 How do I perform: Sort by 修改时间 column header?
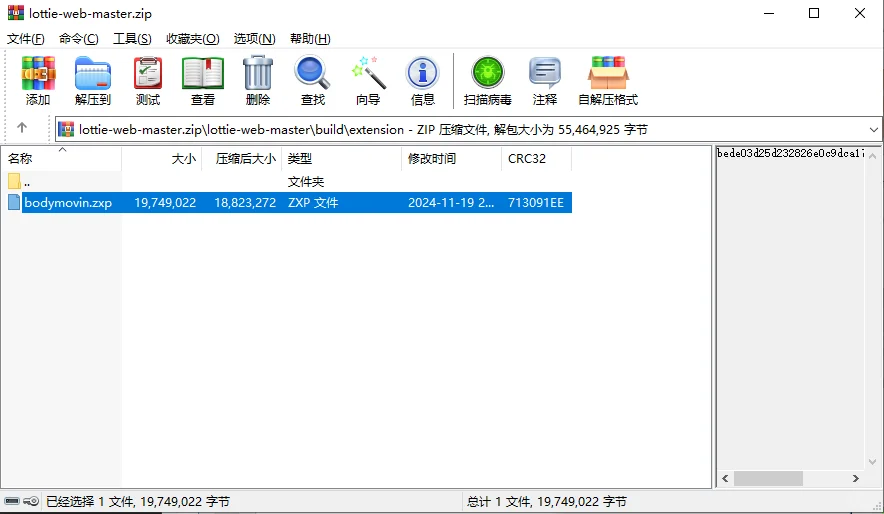click(x=452, y=158)
